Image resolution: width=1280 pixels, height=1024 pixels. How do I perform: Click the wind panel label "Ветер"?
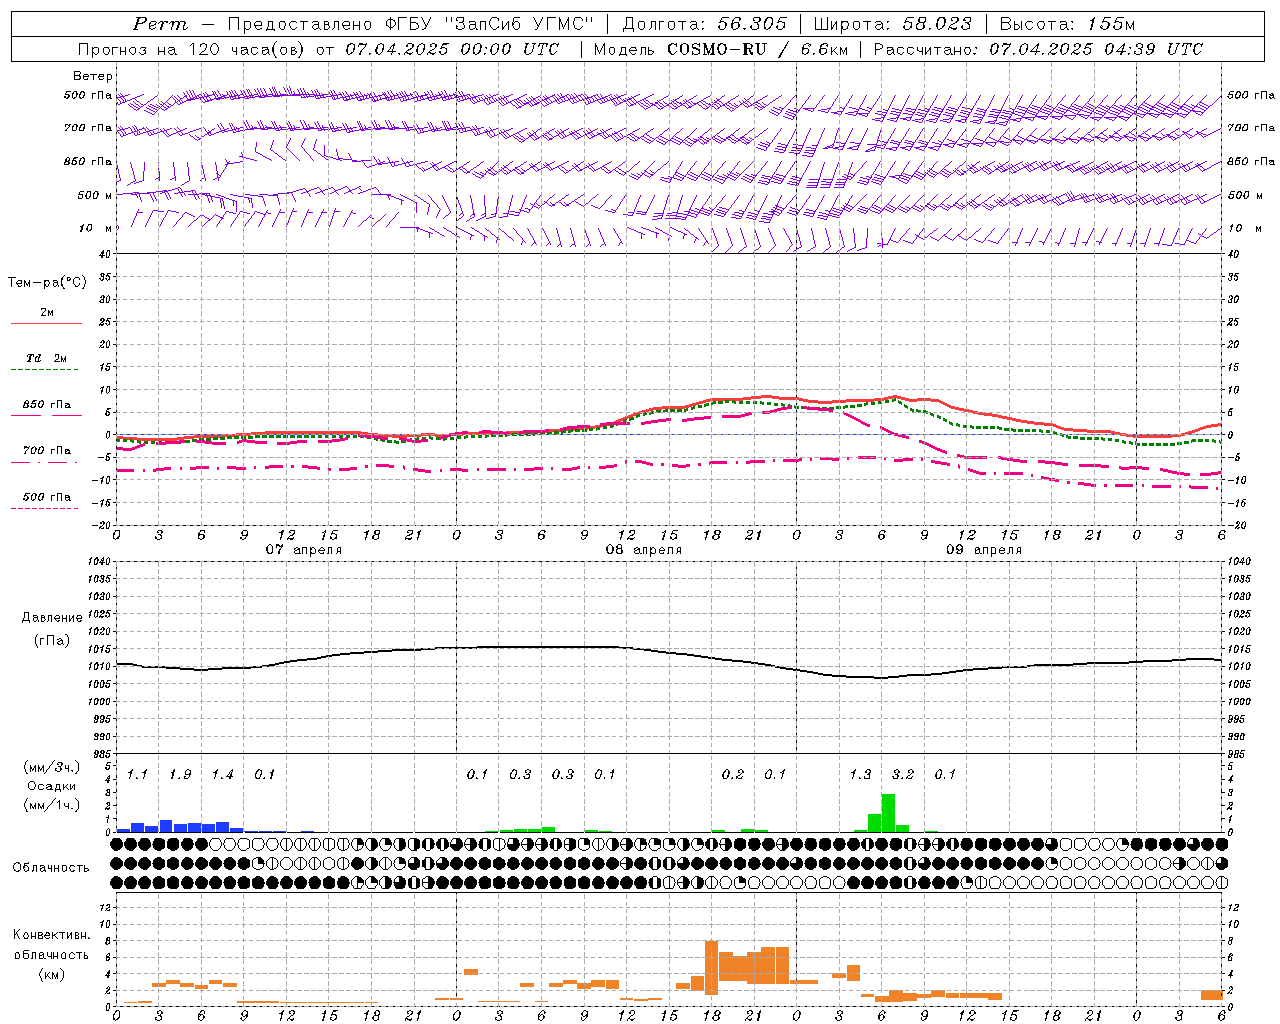[x=93, y=76]
